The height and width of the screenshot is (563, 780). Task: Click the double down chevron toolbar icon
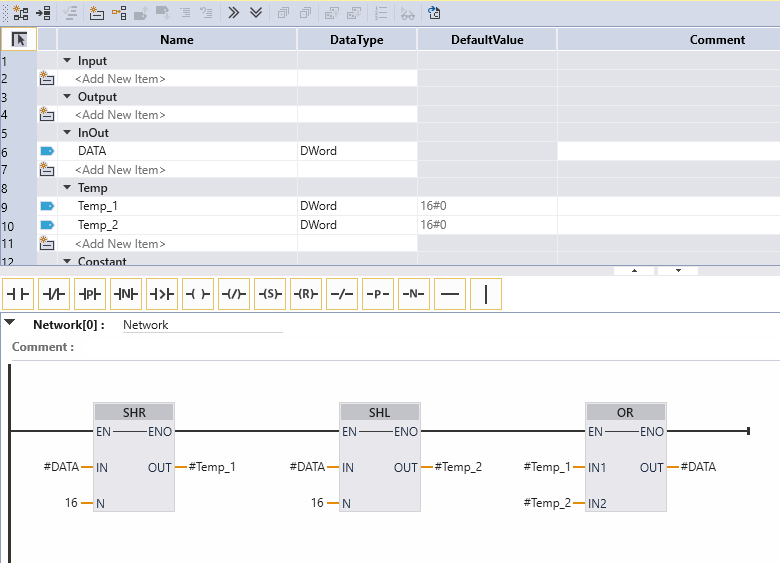(x=256, y=13)
